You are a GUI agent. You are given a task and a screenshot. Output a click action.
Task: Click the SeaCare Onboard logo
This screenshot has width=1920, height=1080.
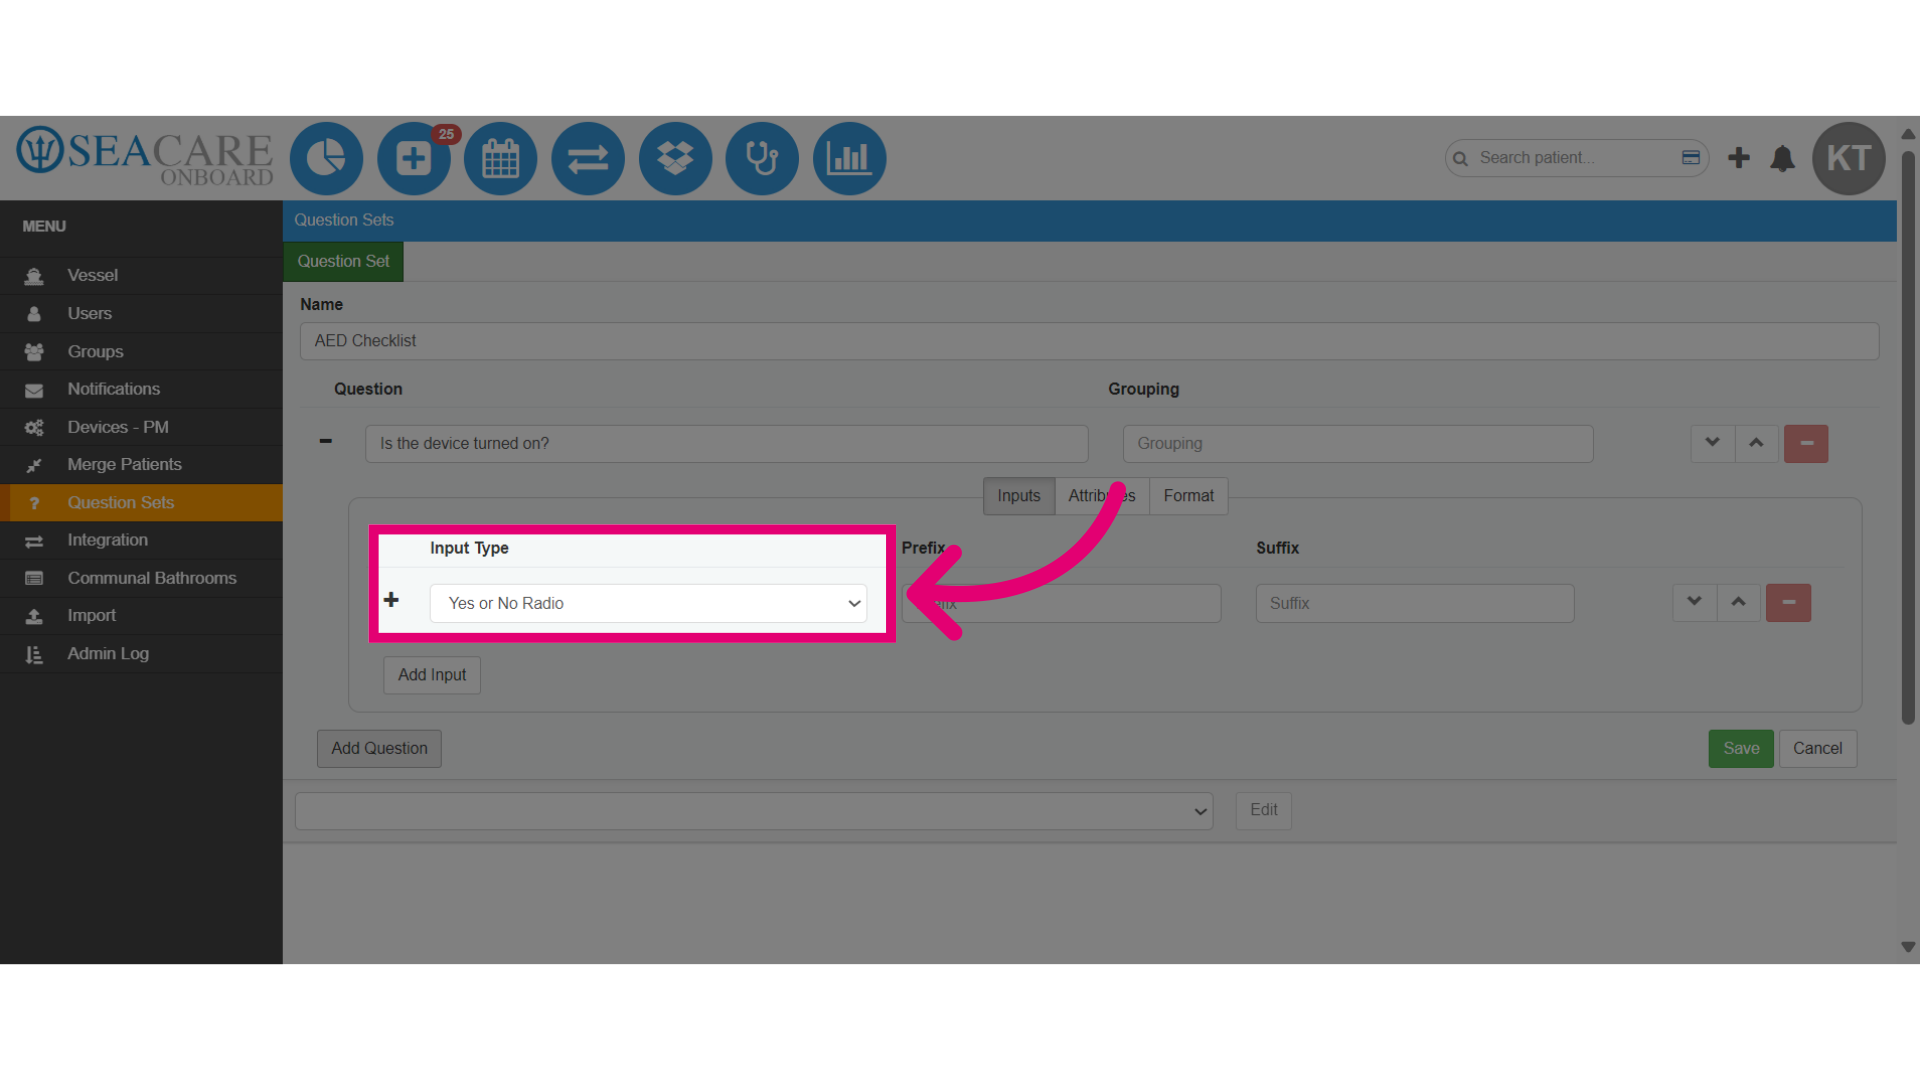145,156
